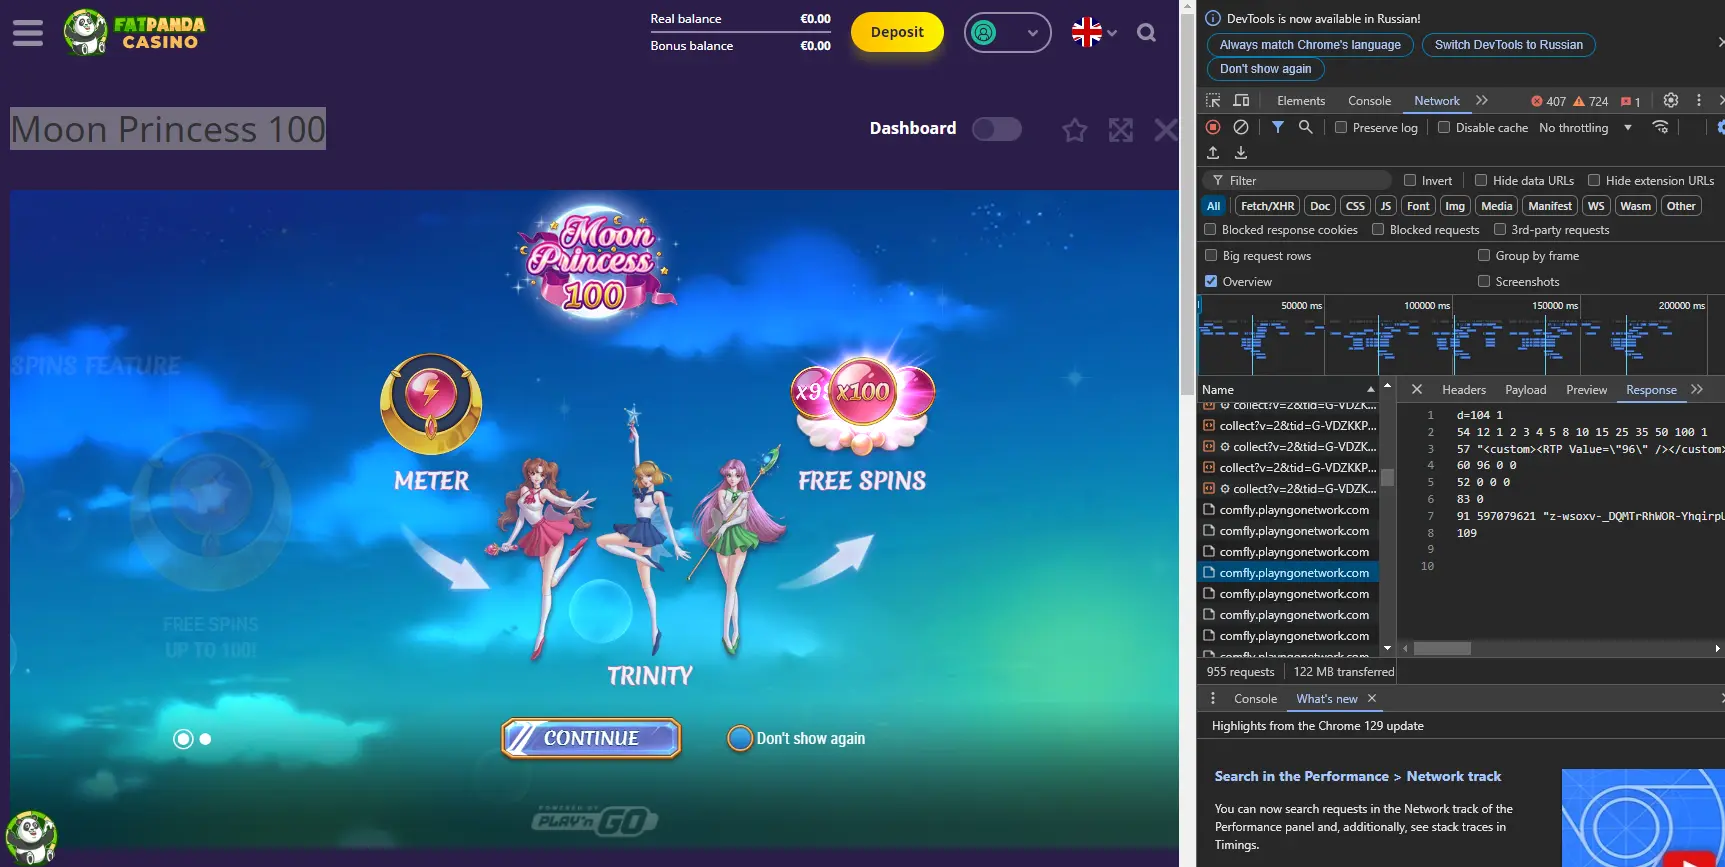
Task: Open the No throttling dropdown
Action: point(1585,127)
